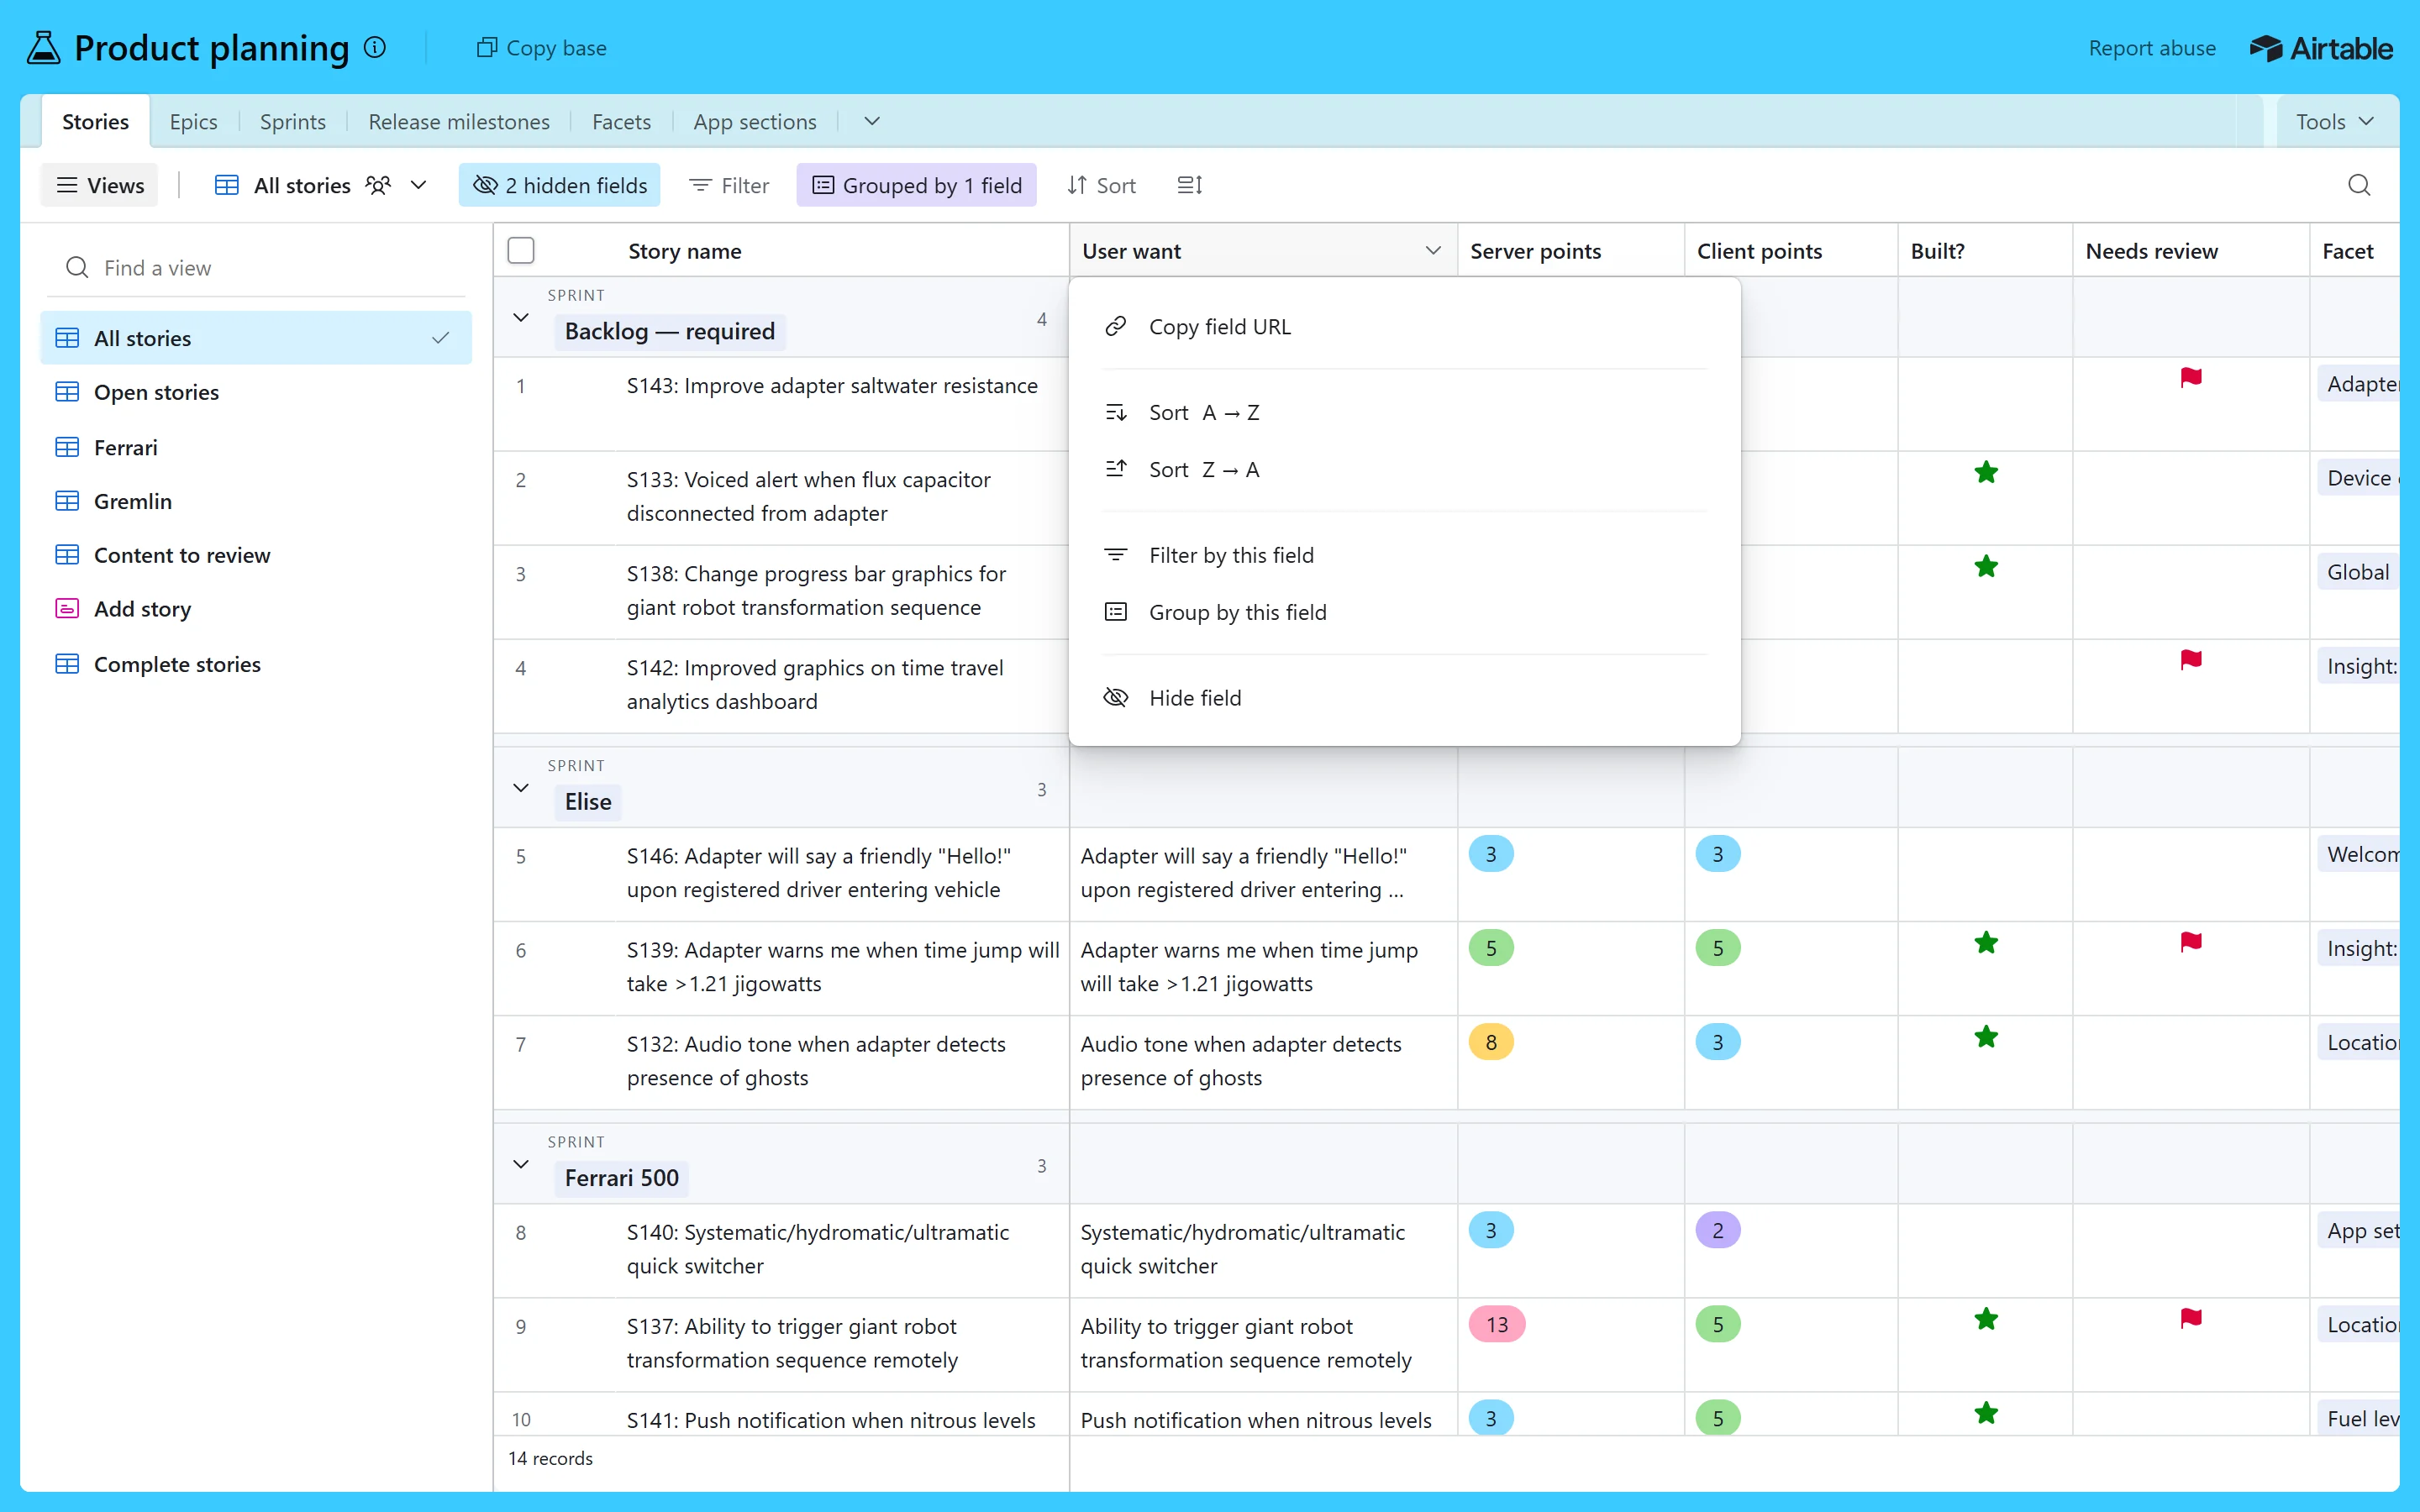Click the row height icon
The height and width of the screenshot is (1512, 2420).
tap(1190, 185)
